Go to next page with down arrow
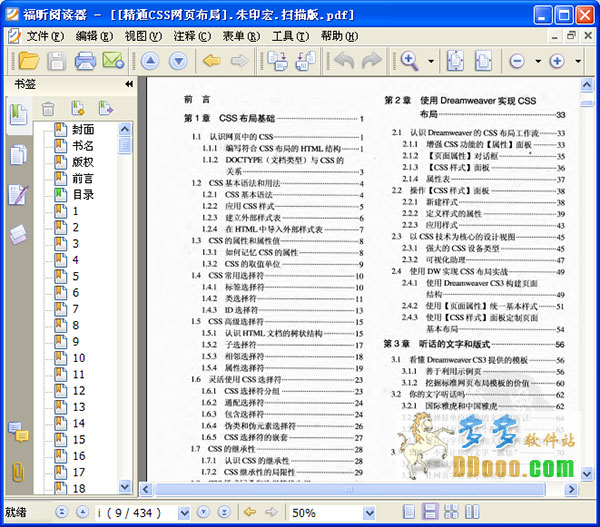This screenshot has width=600, height=527. 178,60
